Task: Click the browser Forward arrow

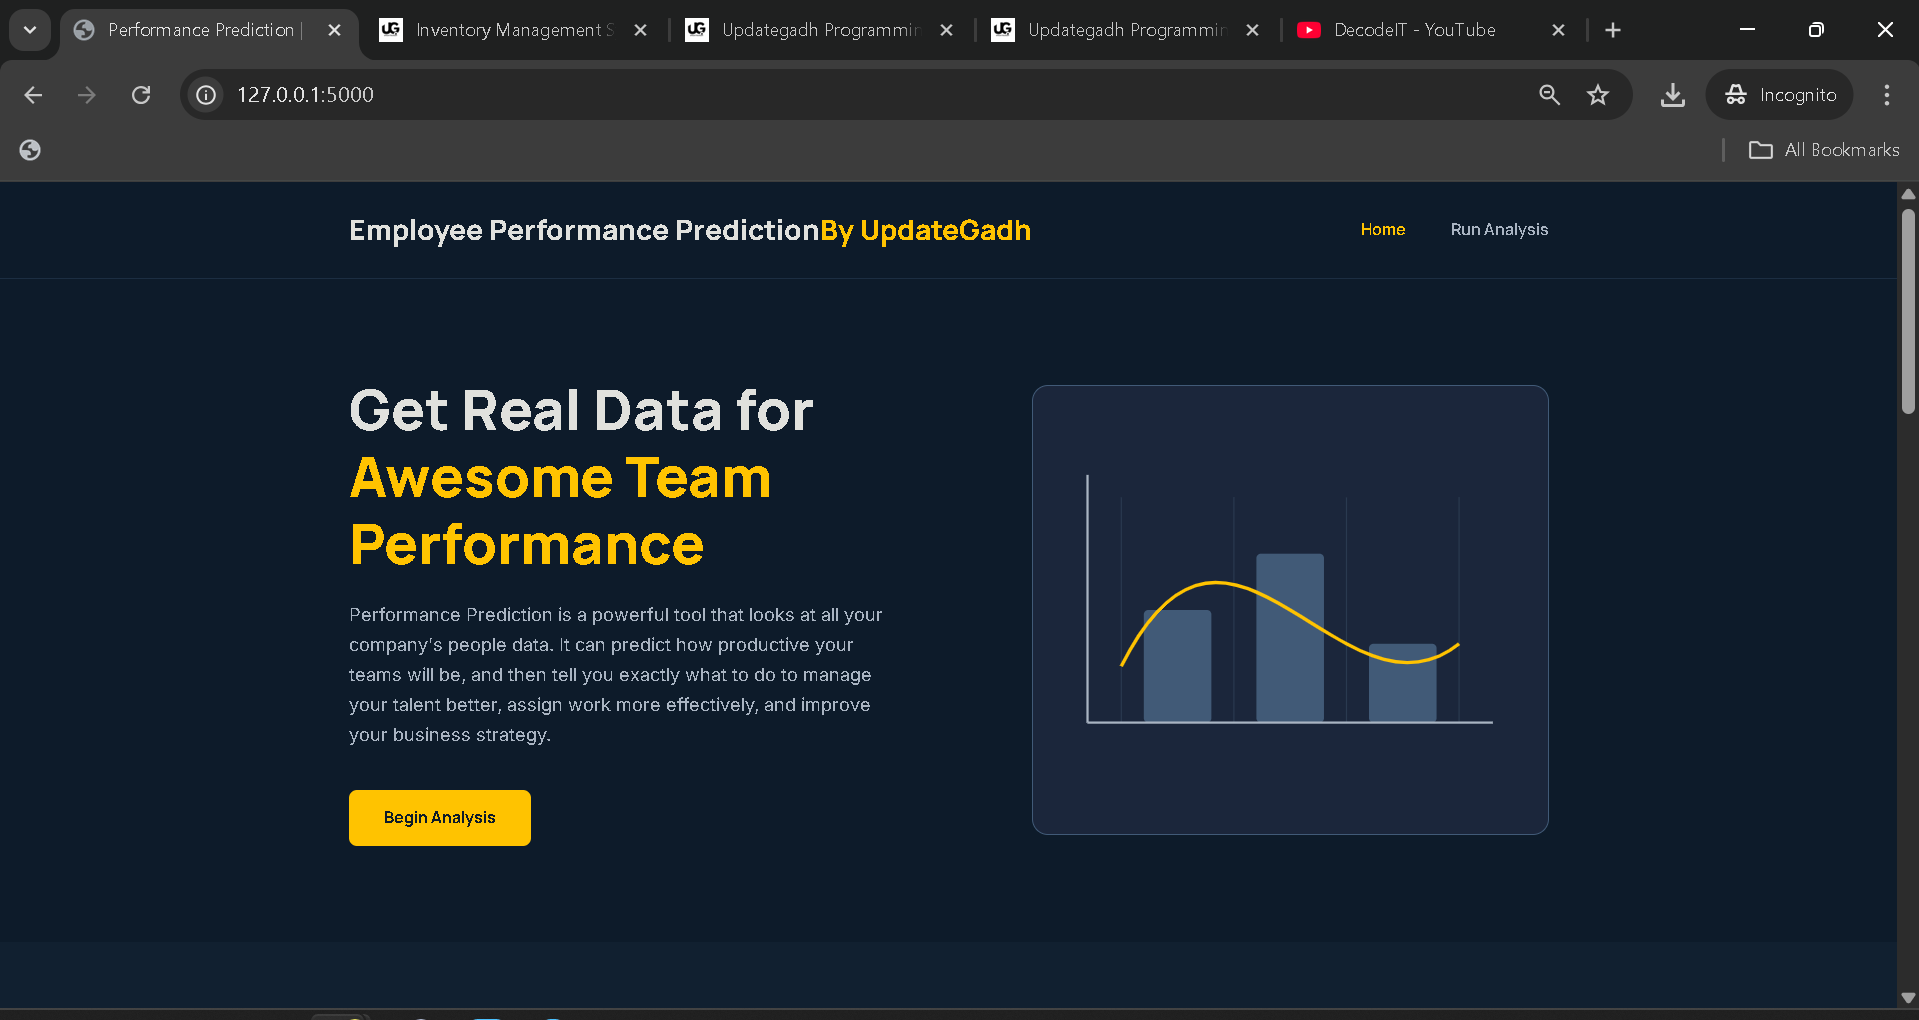Action: (87, 95)
